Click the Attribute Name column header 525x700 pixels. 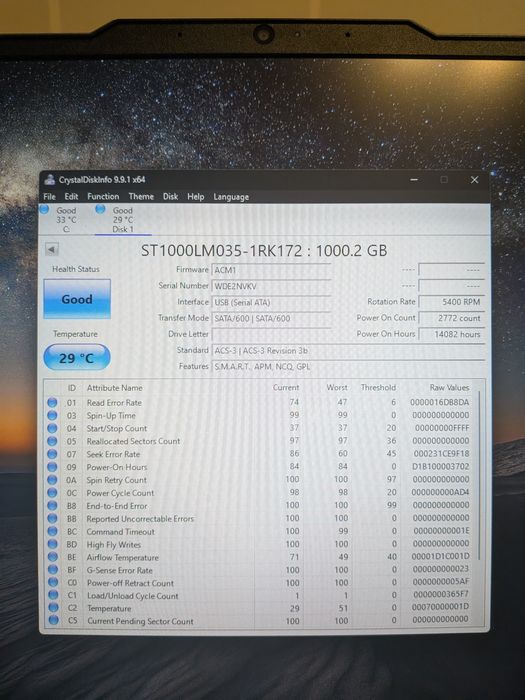(115, 388)
